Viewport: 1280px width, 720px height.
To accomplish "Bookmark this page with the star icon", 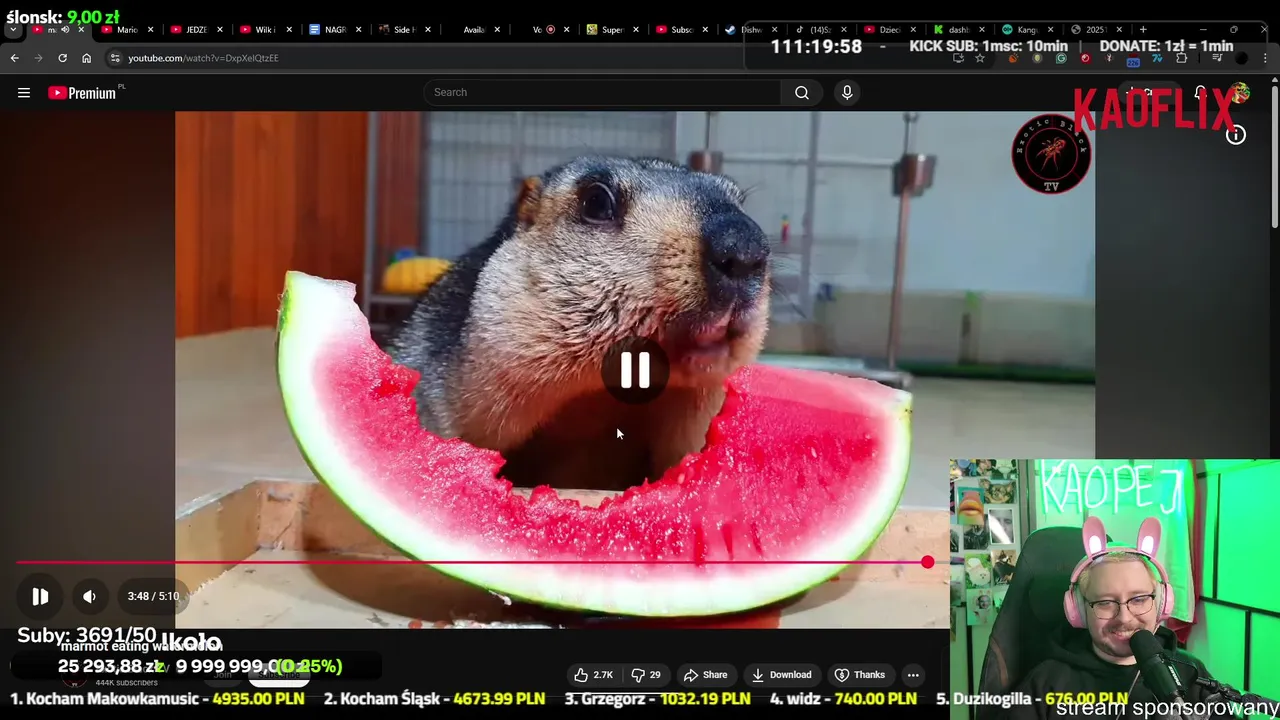I will (x=980, y=58).
